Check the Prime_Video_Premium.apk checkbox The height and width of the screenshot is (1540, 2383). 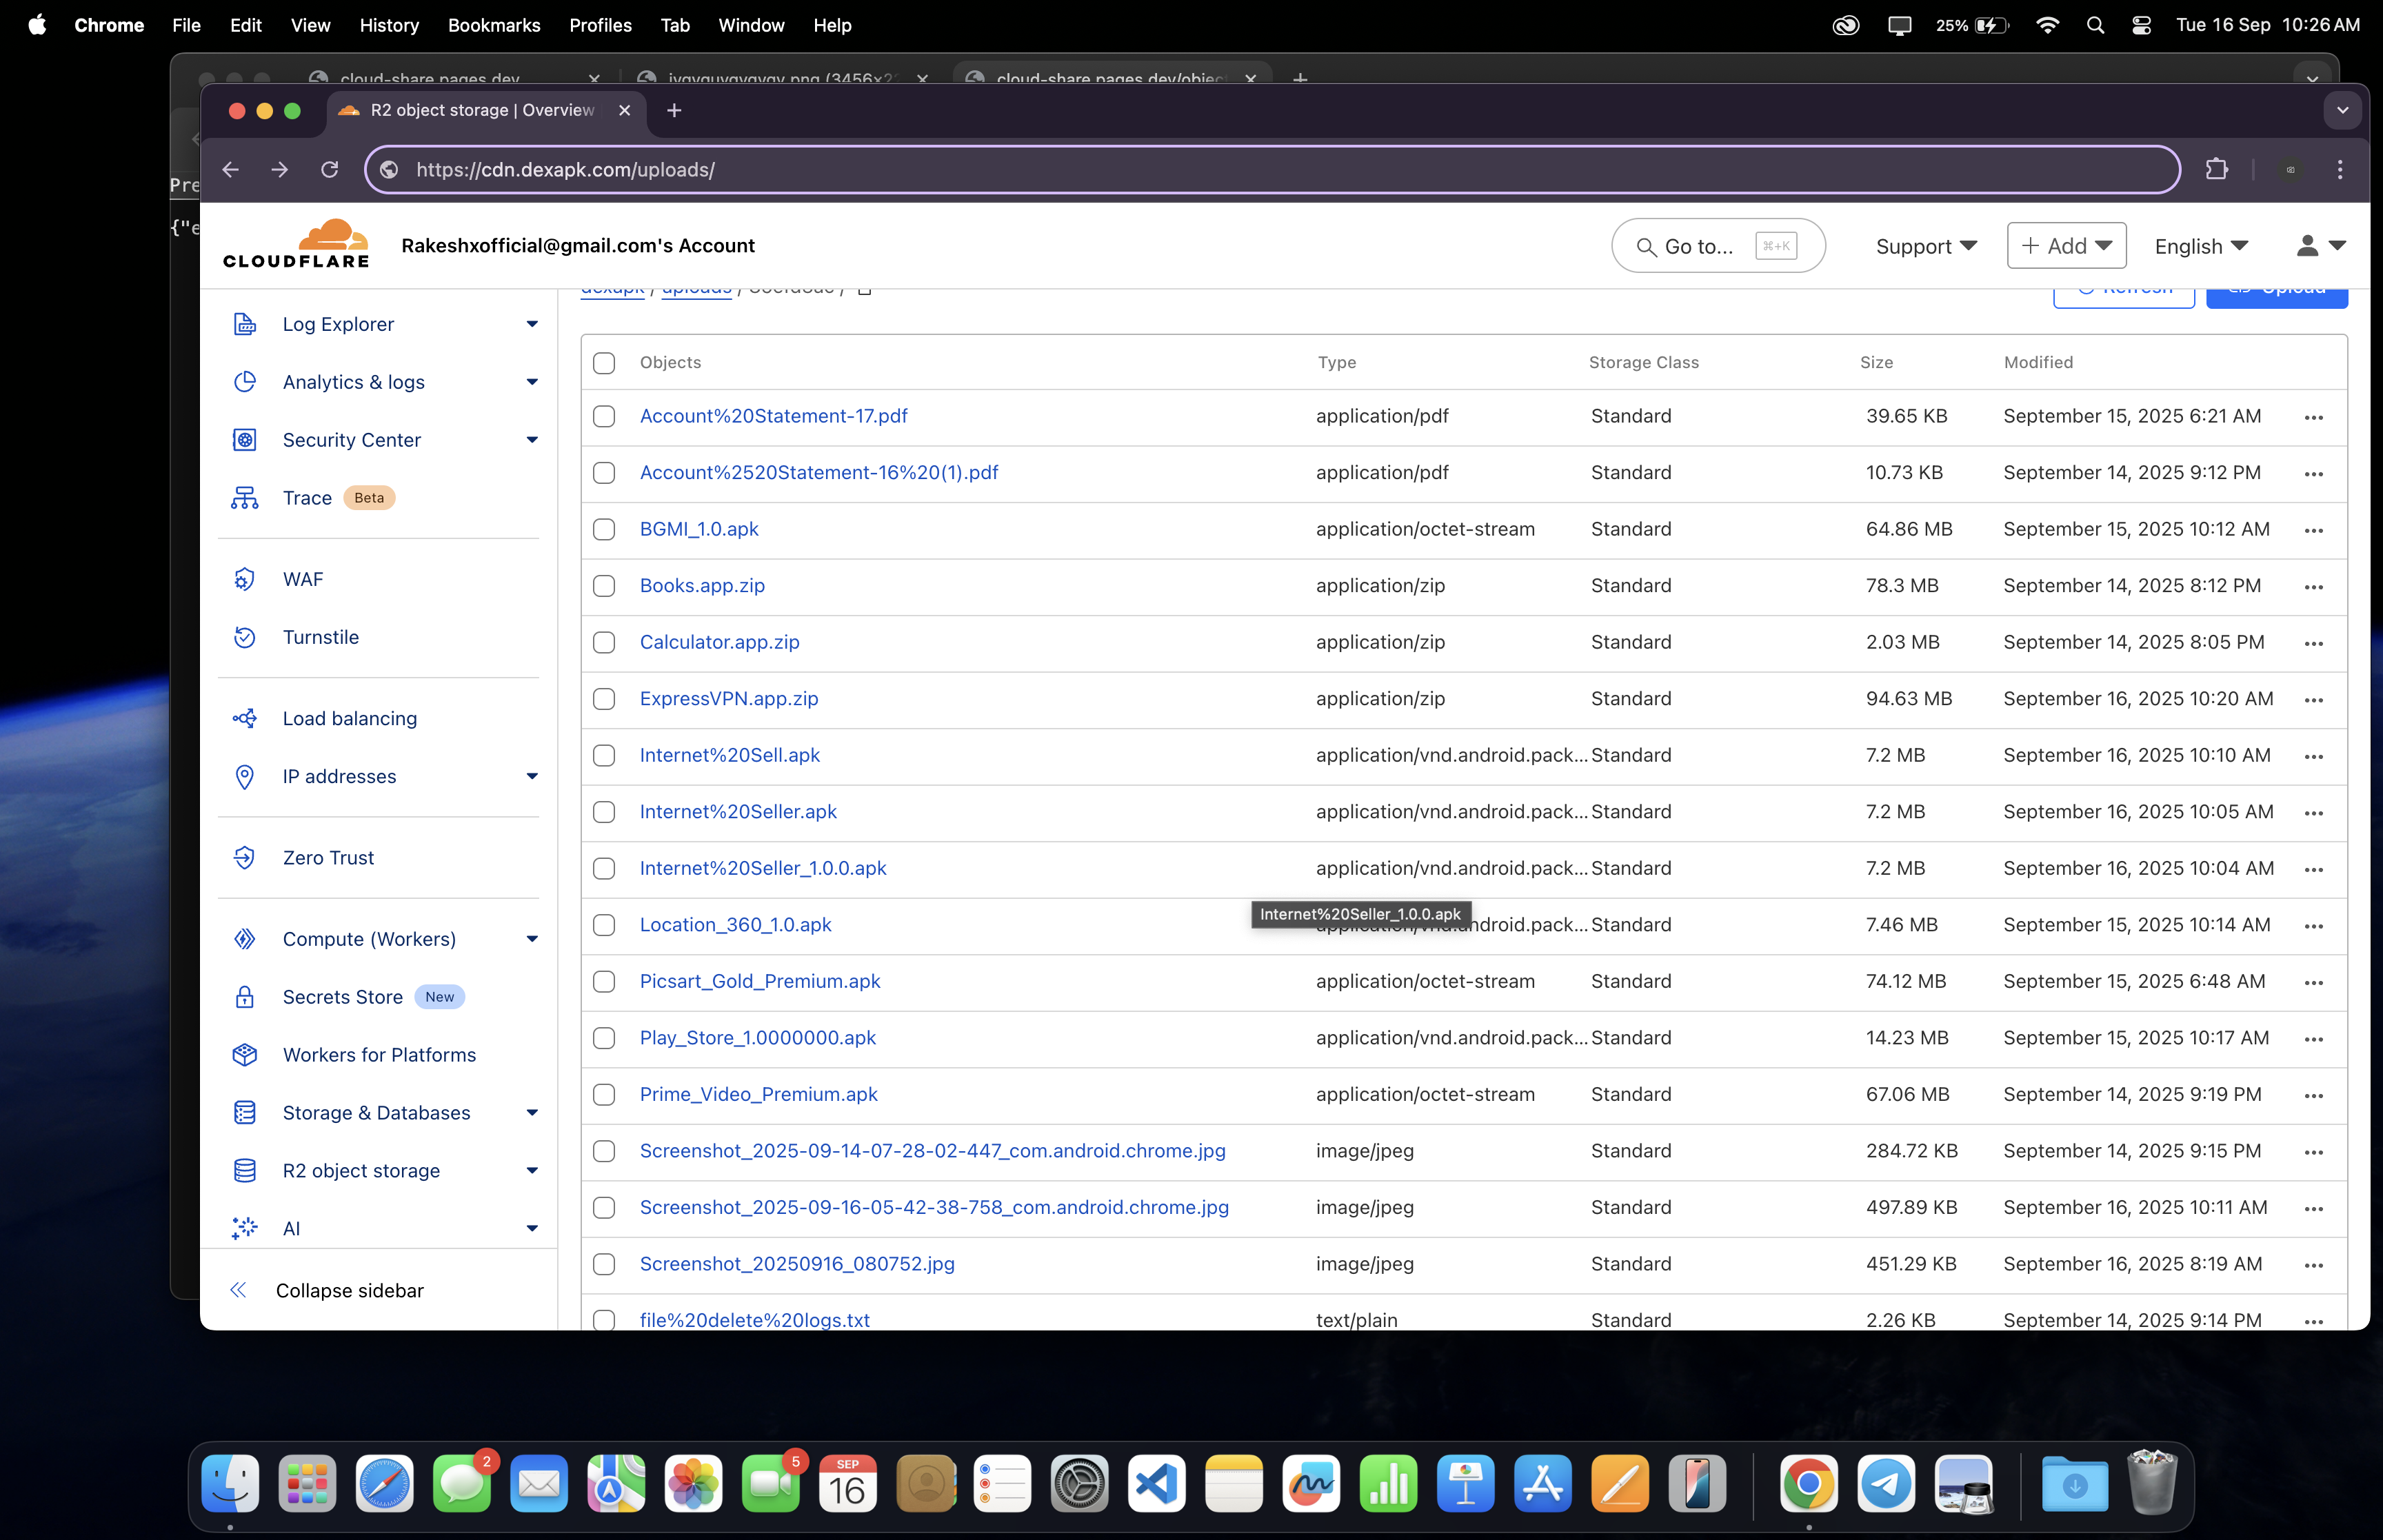click(x=604, y=1095)
